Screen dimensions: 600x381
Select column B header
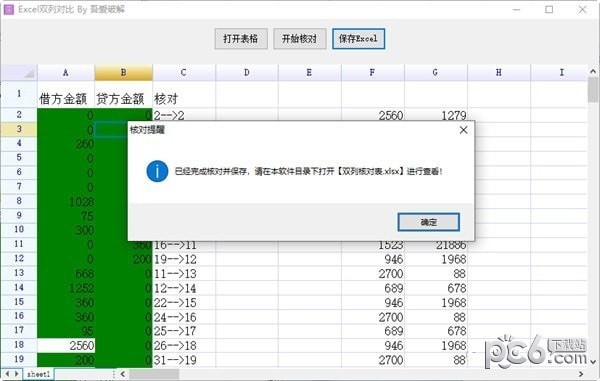[123, 72]
